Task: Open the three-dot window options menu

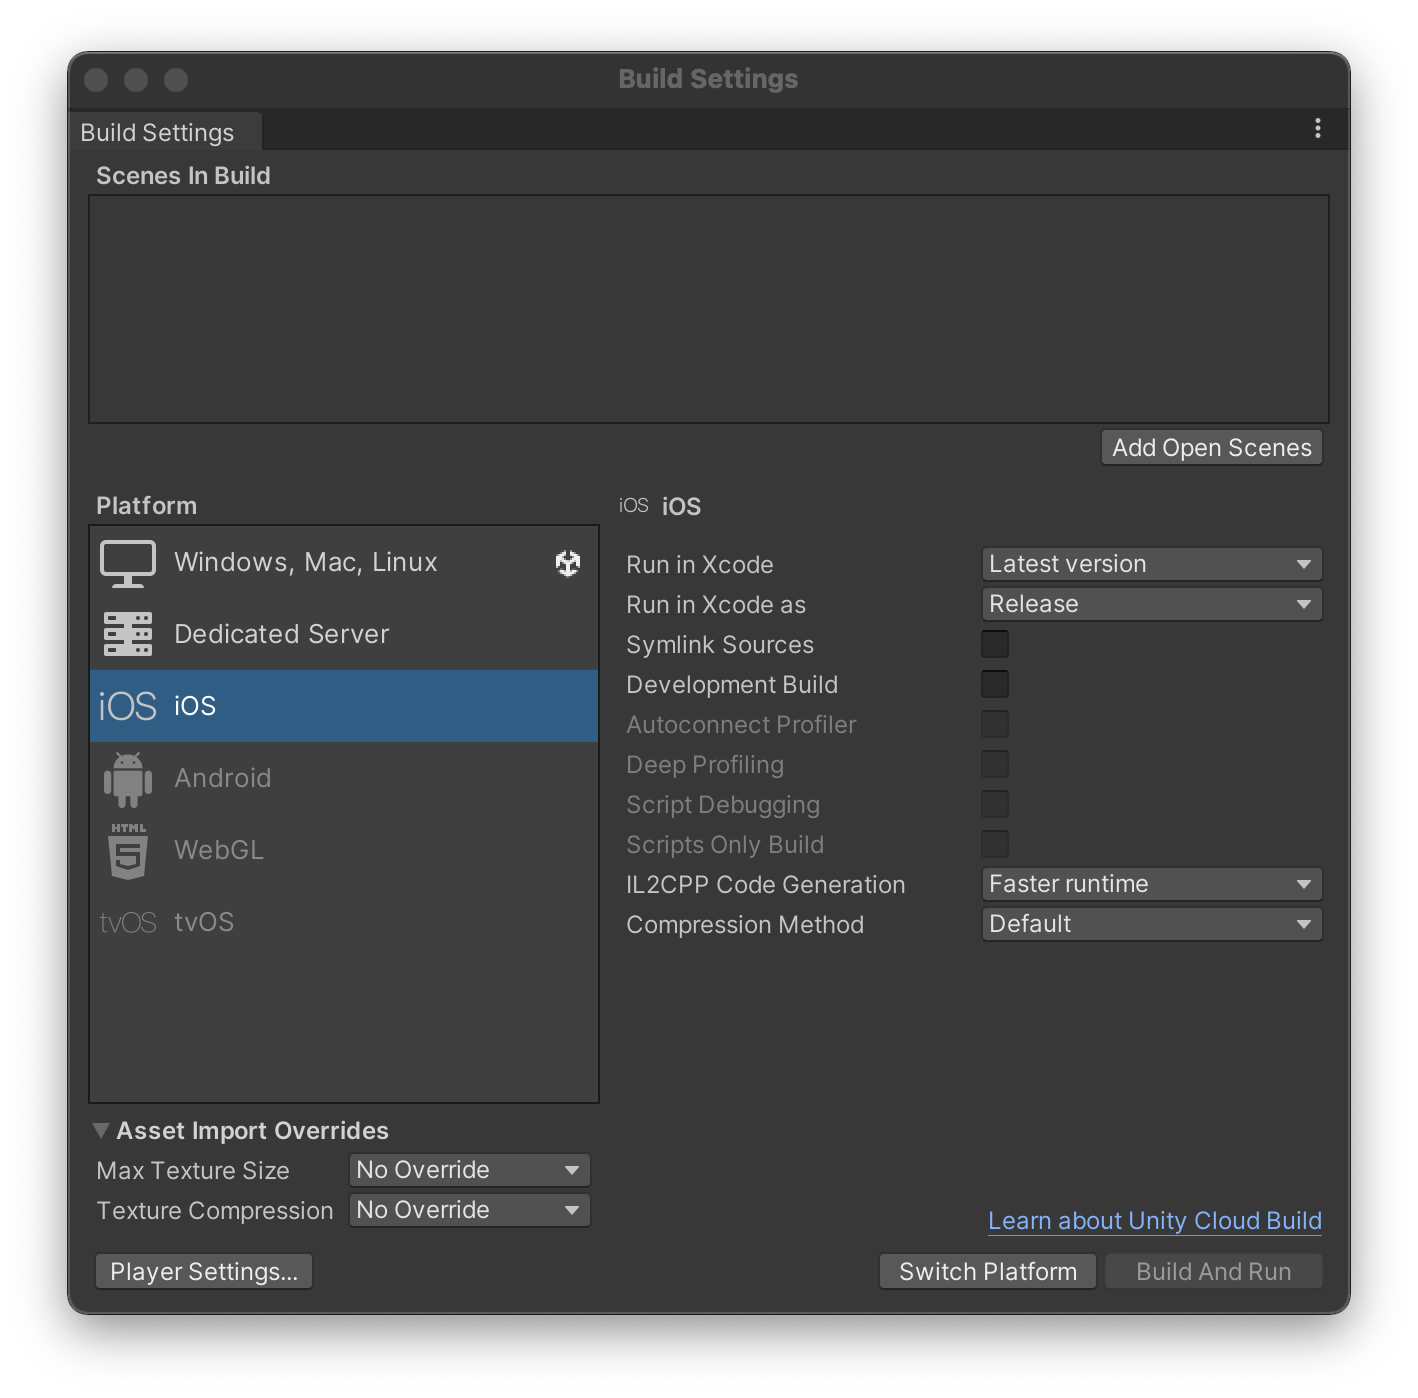Action: [1318, 128]
